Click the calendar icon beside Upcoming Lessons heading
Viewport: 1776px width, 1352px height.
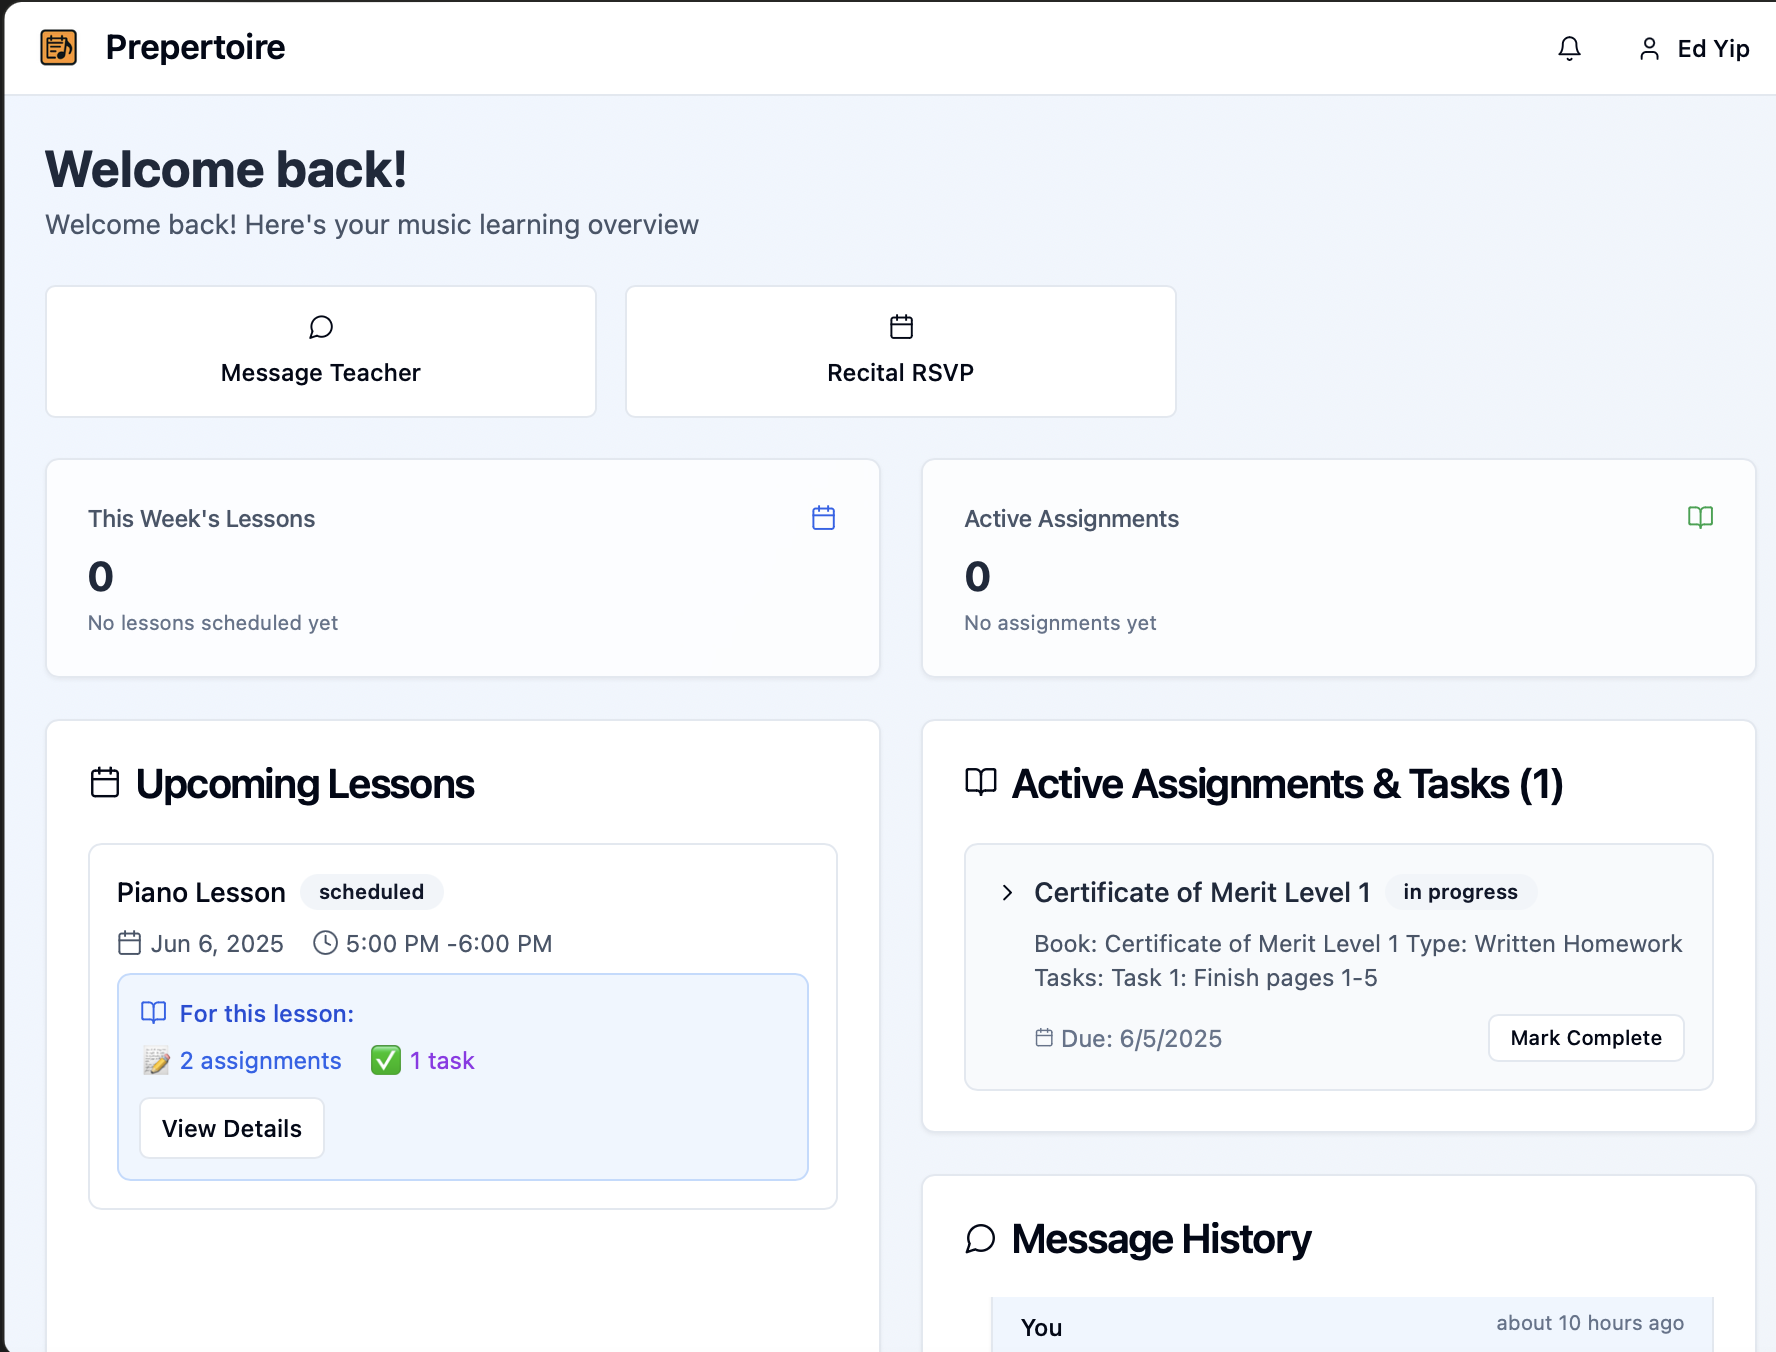104,783
